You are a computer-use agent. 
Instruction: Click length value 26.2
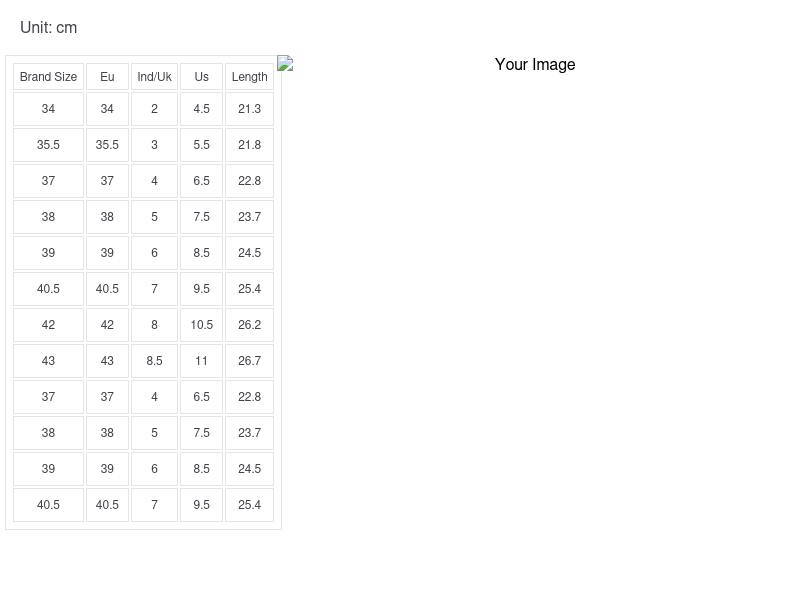(x=249, y=325)
